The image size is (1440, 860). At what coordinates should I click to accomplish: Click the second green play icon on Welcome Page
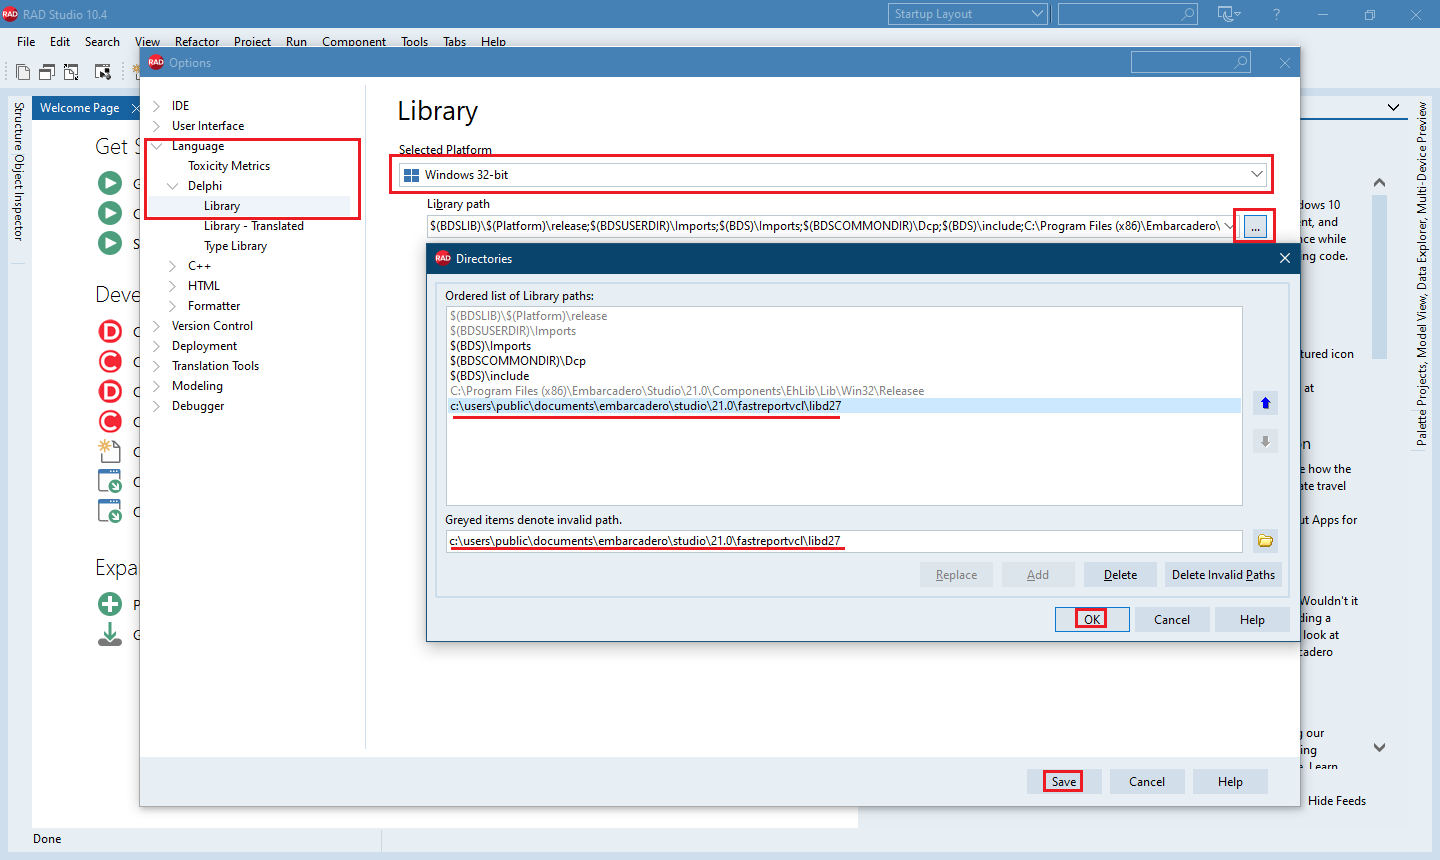110,213
